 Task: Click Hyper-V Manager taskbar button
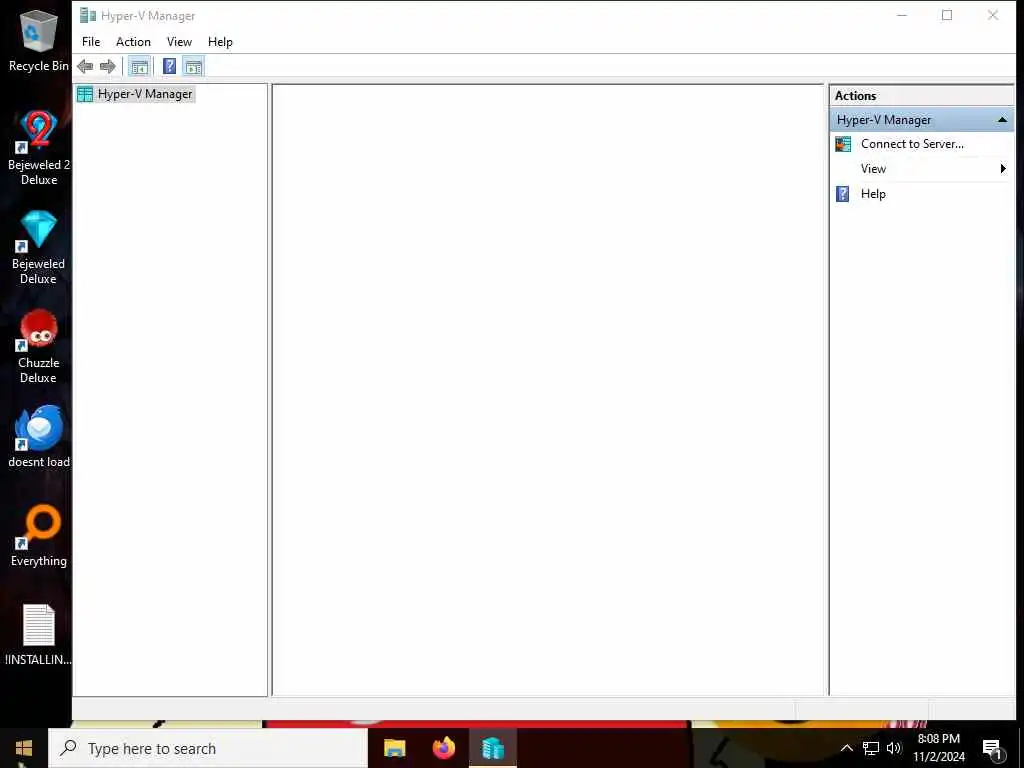click(x=493, y=748)
